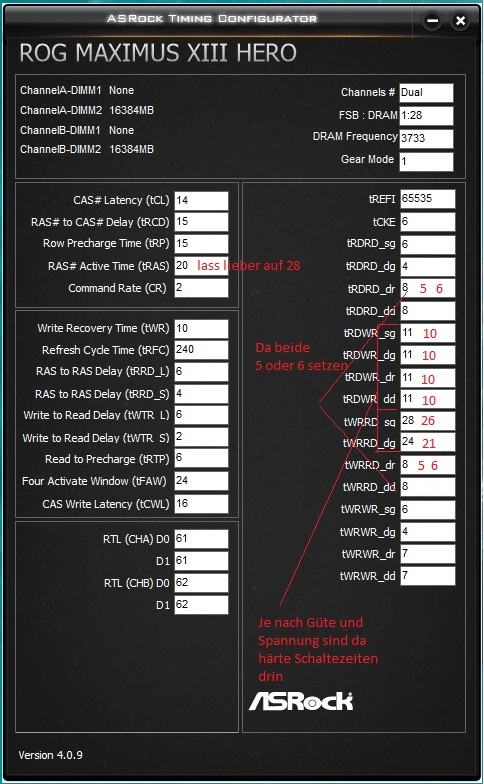Viewport: 484px width, 784px height.
Task: Close the ASRock Timing Configurator window
Action: [x=460, y=21]
